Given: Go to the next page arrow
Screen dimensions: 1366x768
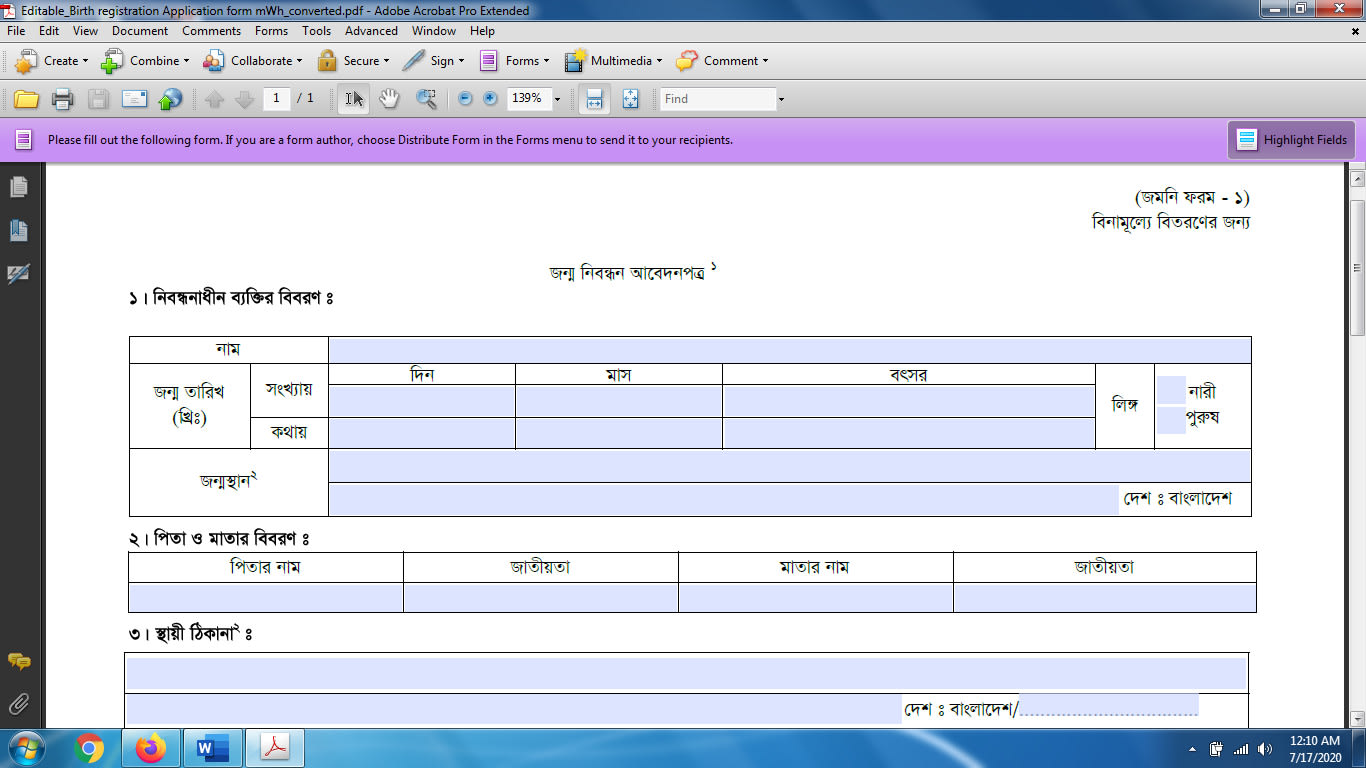Looking at the screenshot, I should (244, 99).
